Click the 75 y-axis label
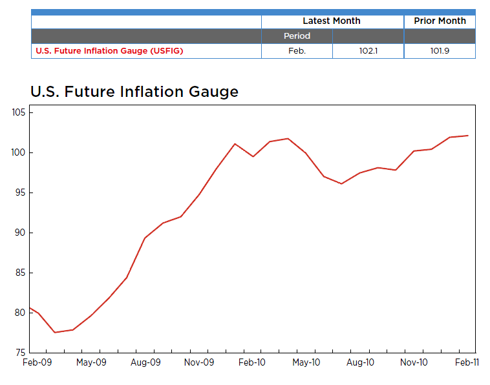 [20, 353]
